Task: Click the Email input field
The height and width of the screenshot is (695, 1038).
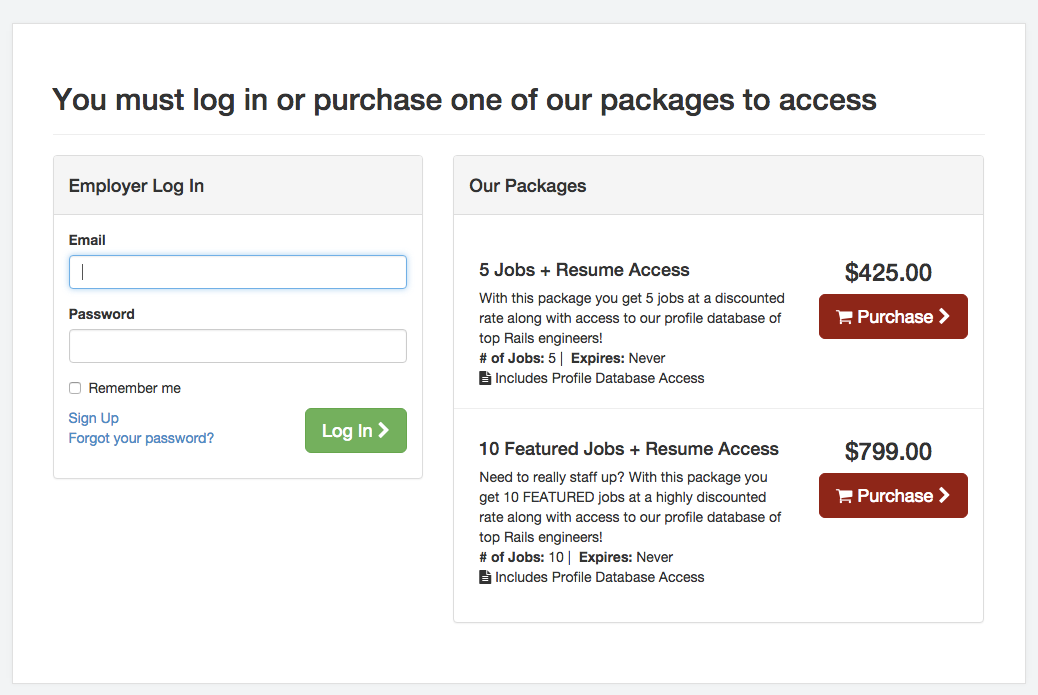Action: [237, 272]
